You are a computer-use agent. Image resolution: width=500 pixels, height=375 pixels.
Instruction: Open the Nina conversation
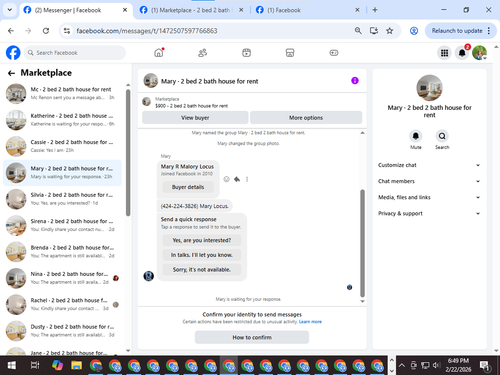(62, 278)
